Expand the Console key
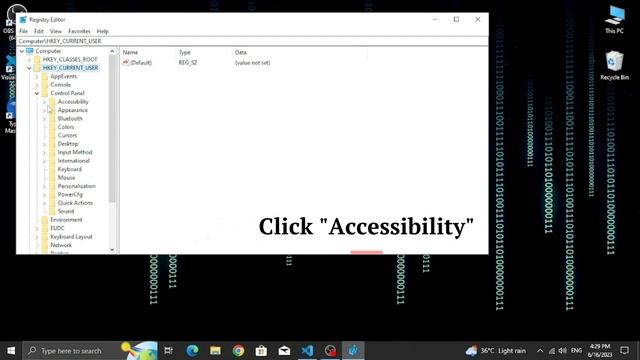This screenshot has width=640, height=360. (x=37, y=85)
